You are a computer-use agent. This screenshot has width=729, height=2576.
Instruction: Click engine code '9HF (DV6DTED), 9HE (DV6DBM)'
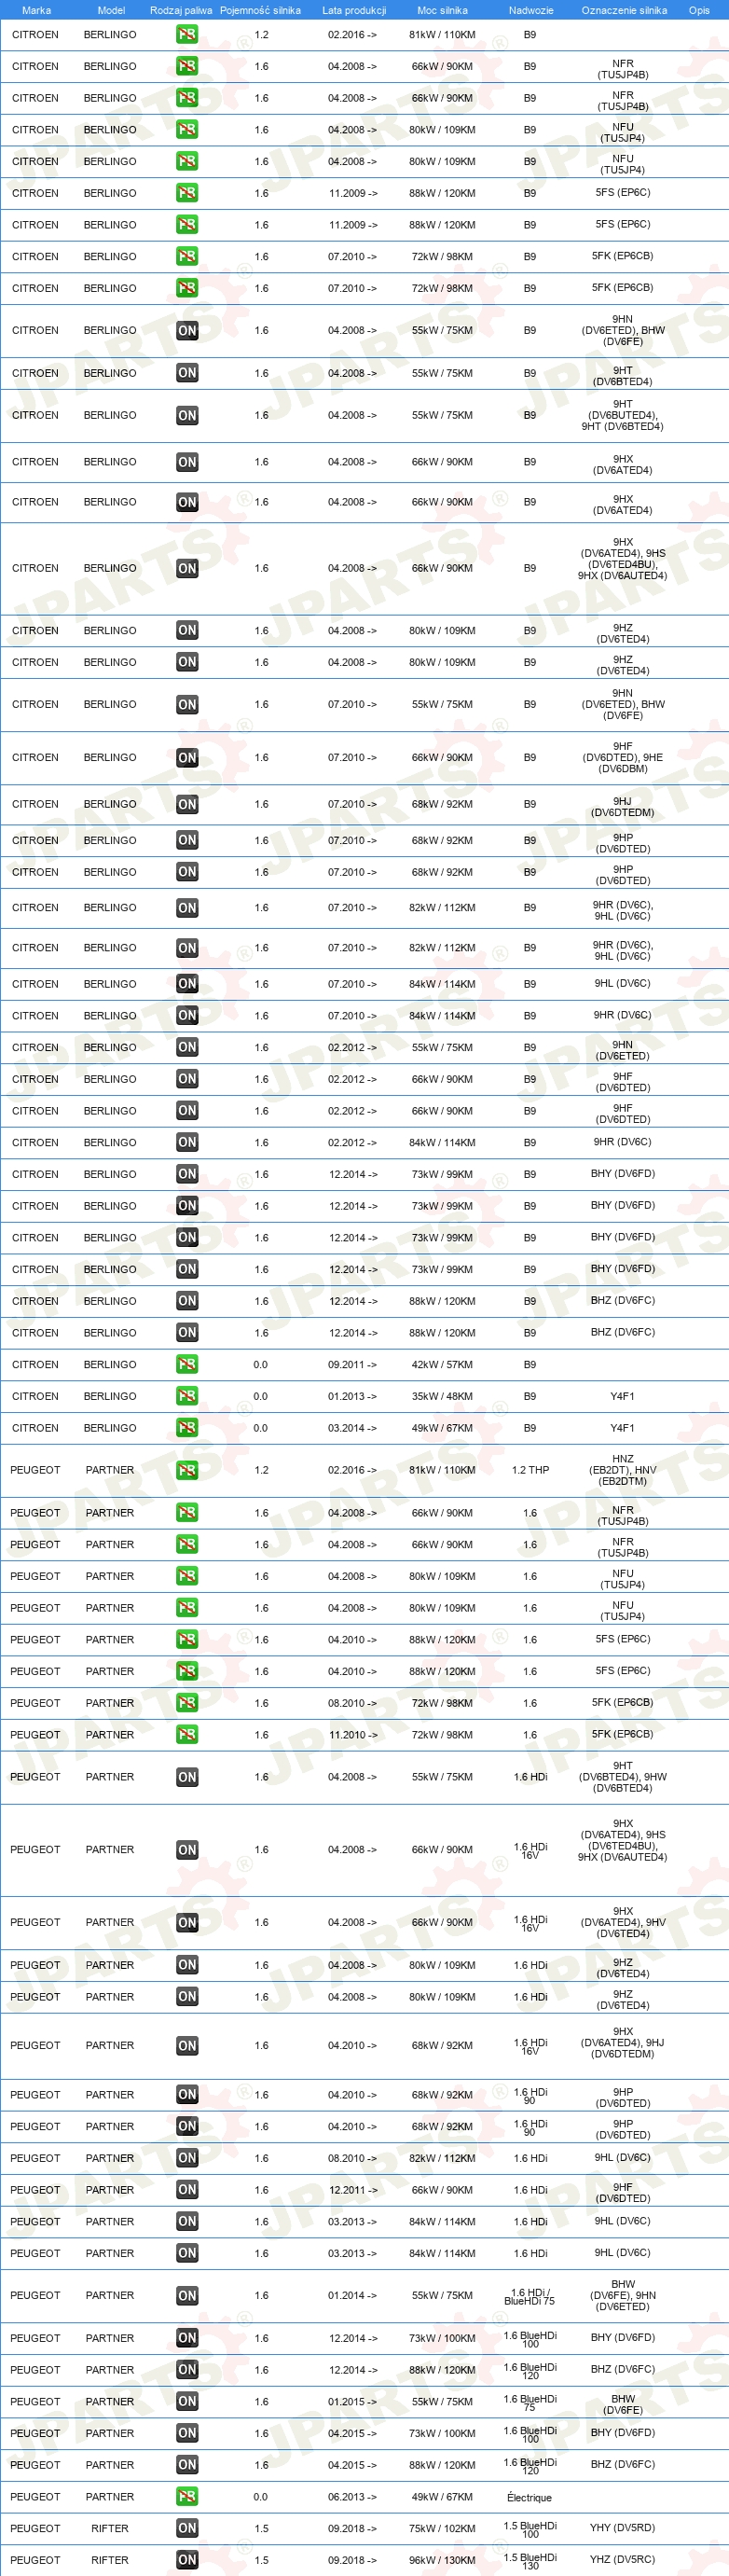coord(622,758)
